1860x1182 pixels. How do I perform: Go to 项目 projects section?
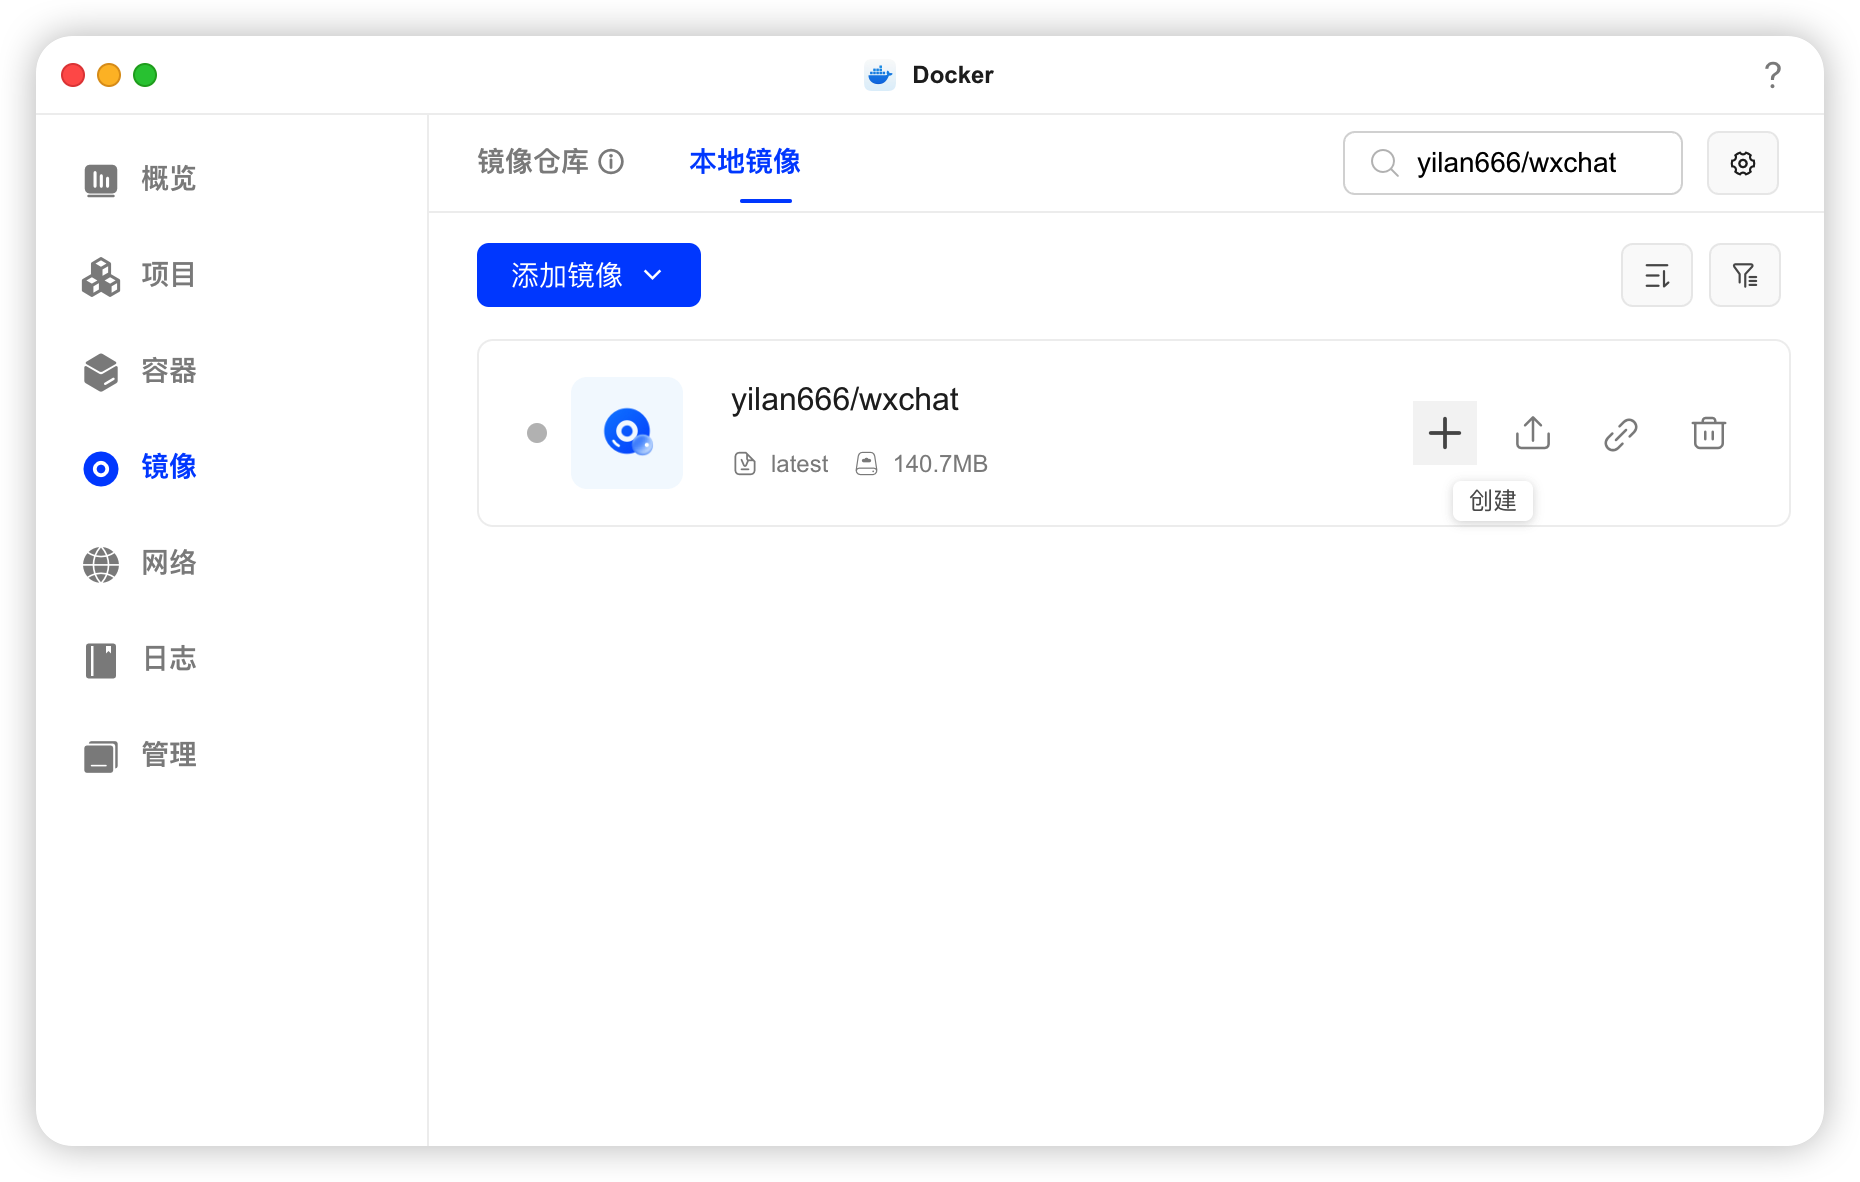click(x=140, y=275)
